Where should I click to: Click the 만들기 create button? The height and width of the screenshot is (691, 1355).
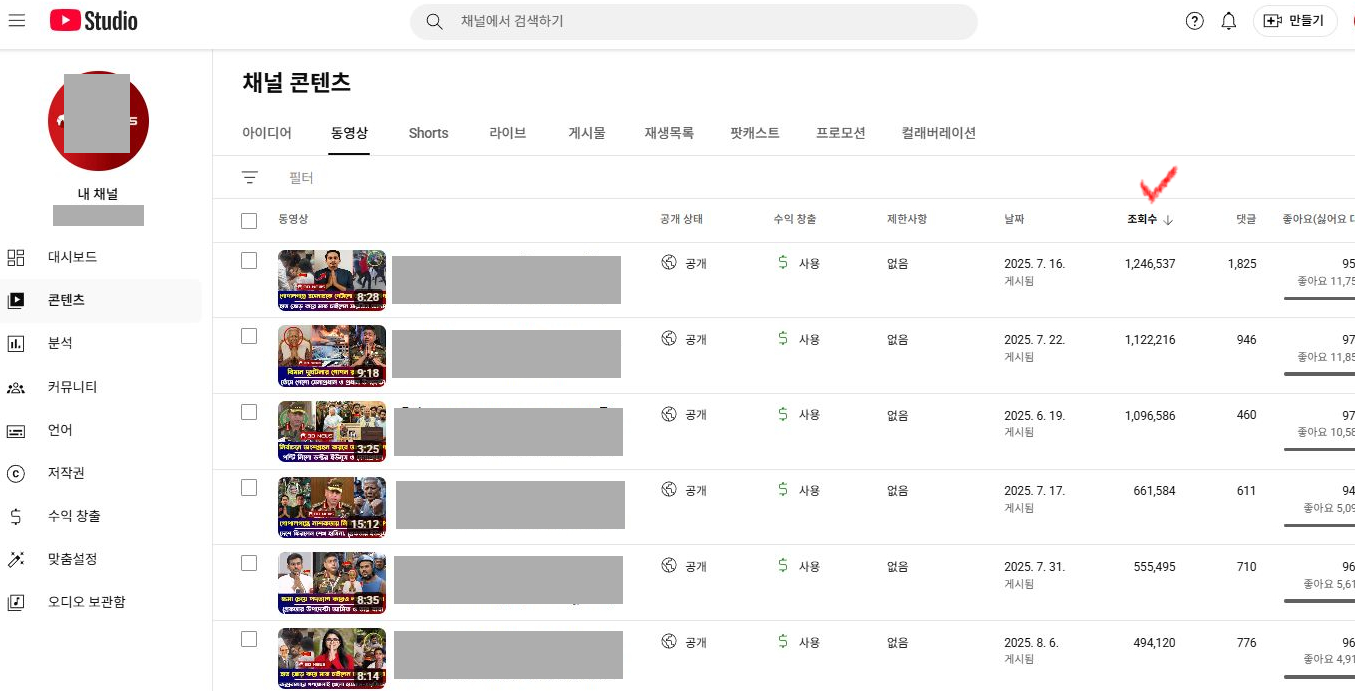(x=1295, y=21)
